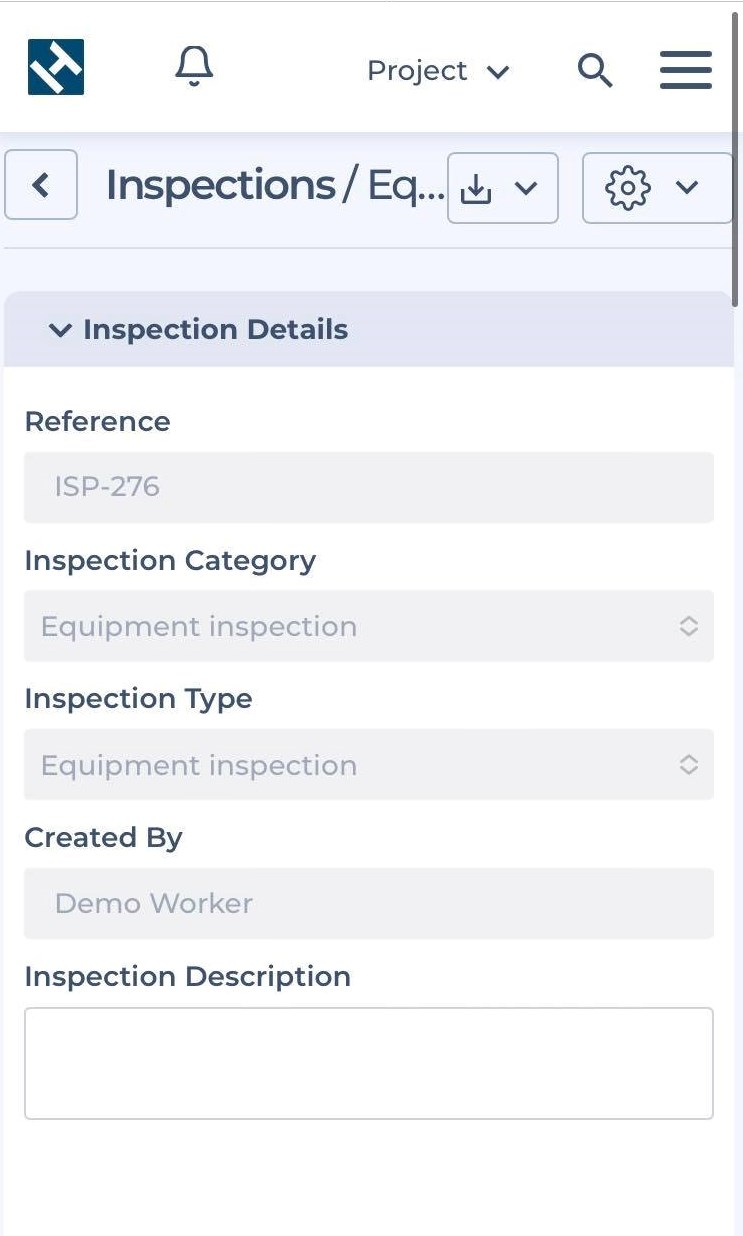This screenshot has width=743, height=1236.
Task: Open the Inspection Type select box
Action: click(369, 765)
